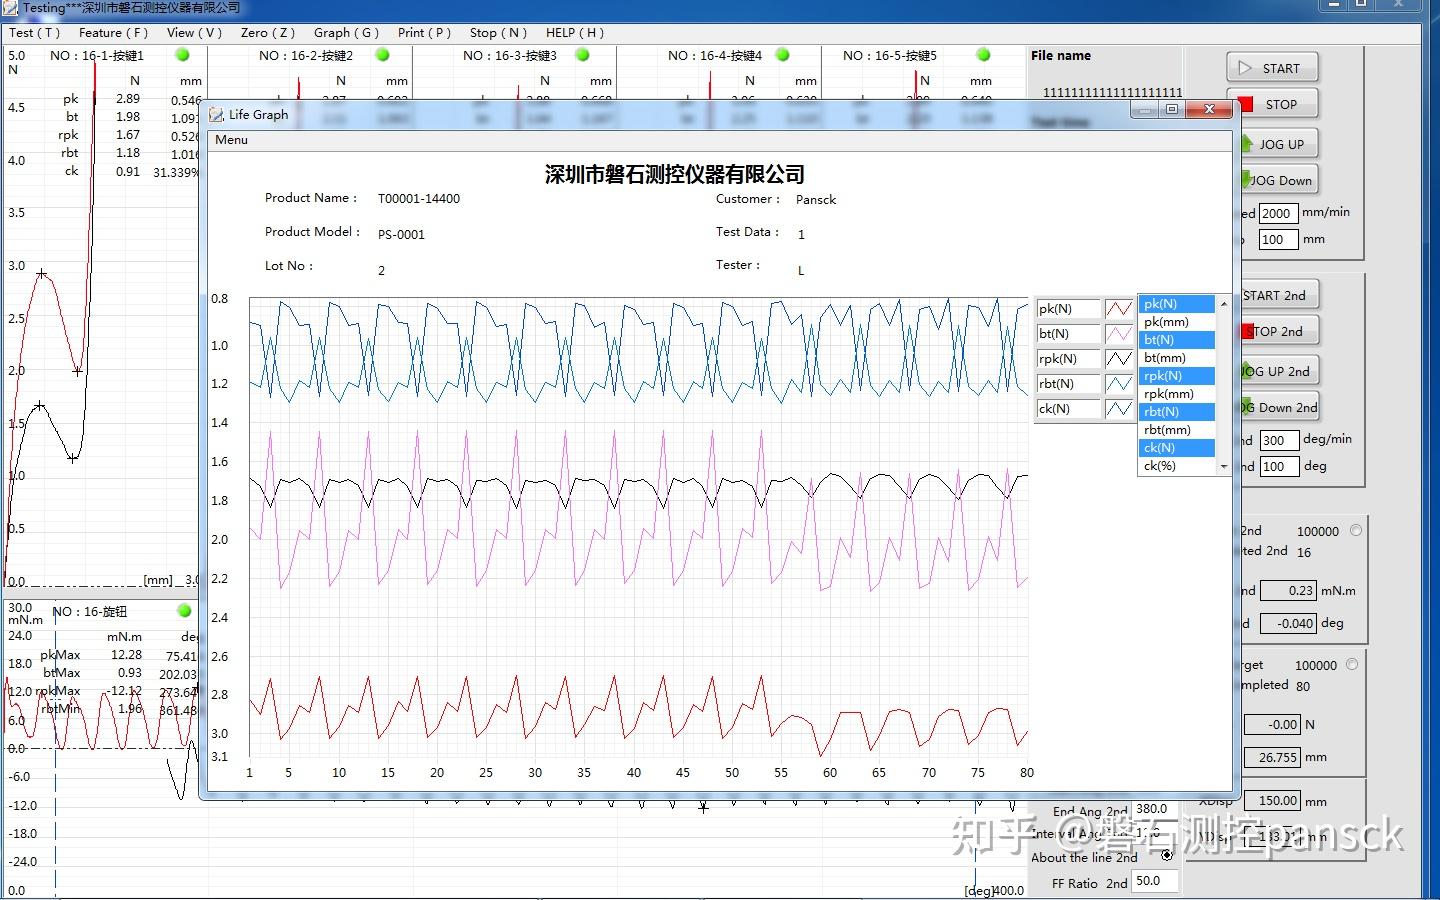Click the plot list scroll-down arrow
Image resolution: width=1440 pixels, height=900 pixels.
point(1223,467)
